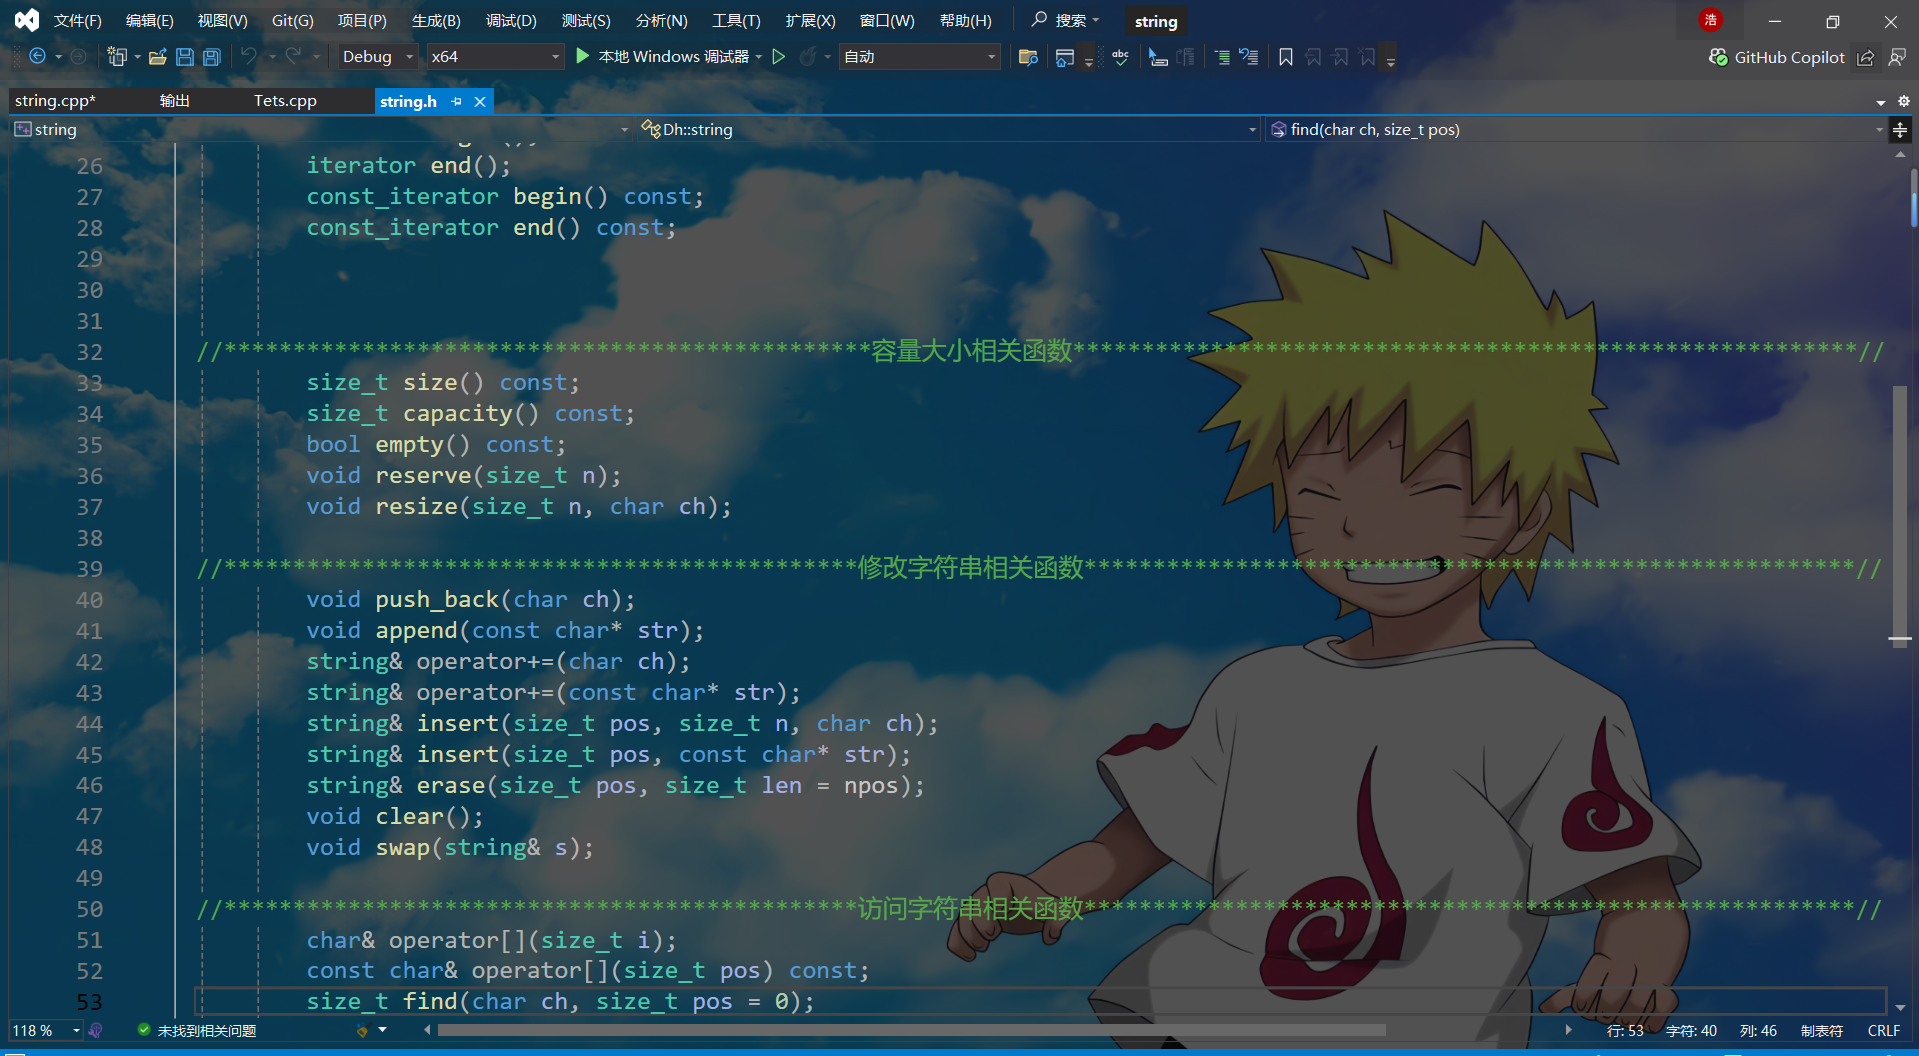1919x1056 pixels.
Task: Click the Open File folder icon
Action: [x=157, y=57]
